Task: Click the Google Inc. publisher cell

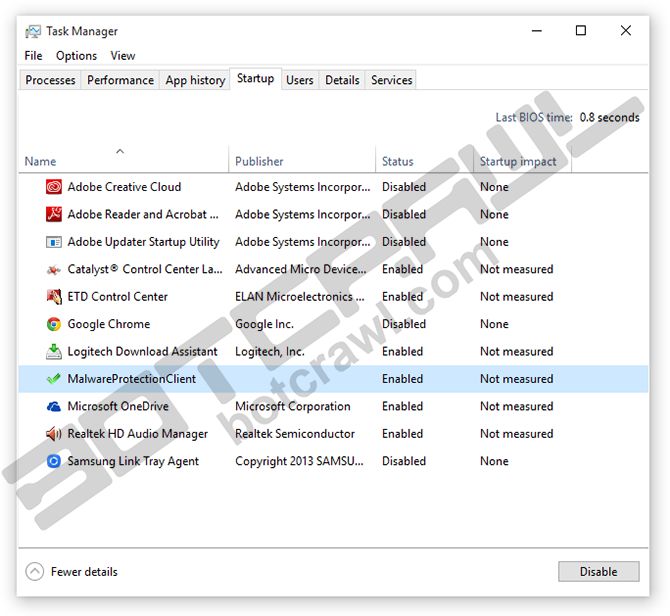Action: tap(264, 324)
